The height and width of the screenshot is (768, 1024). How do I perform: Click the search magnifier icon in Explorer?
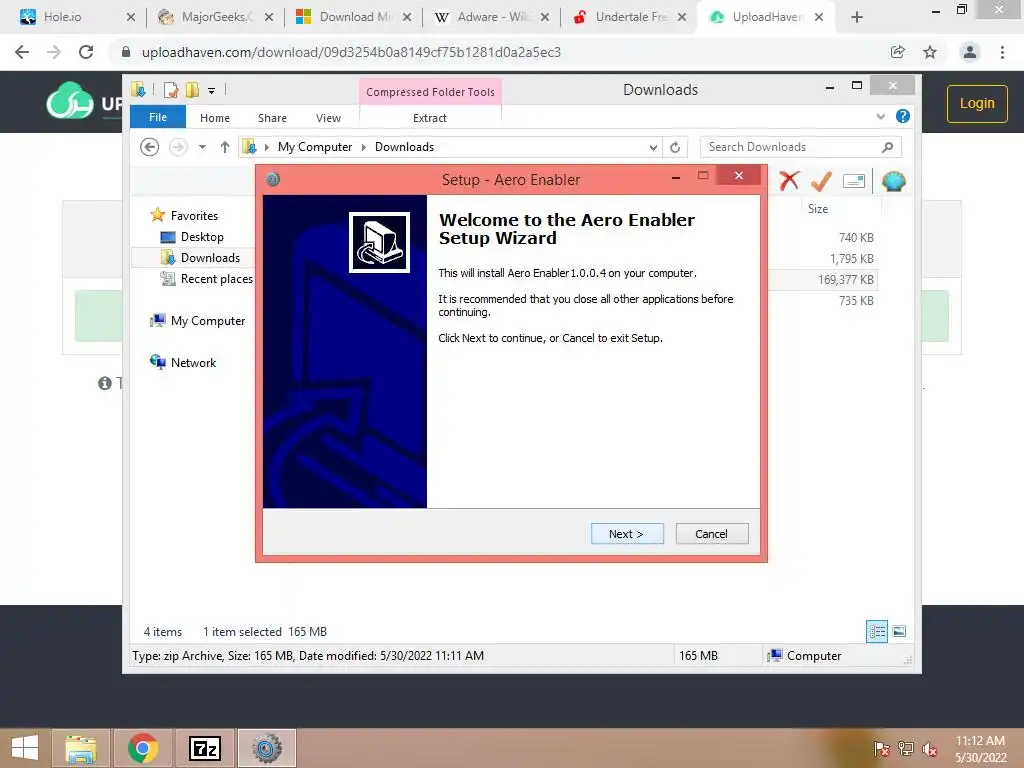887,147
